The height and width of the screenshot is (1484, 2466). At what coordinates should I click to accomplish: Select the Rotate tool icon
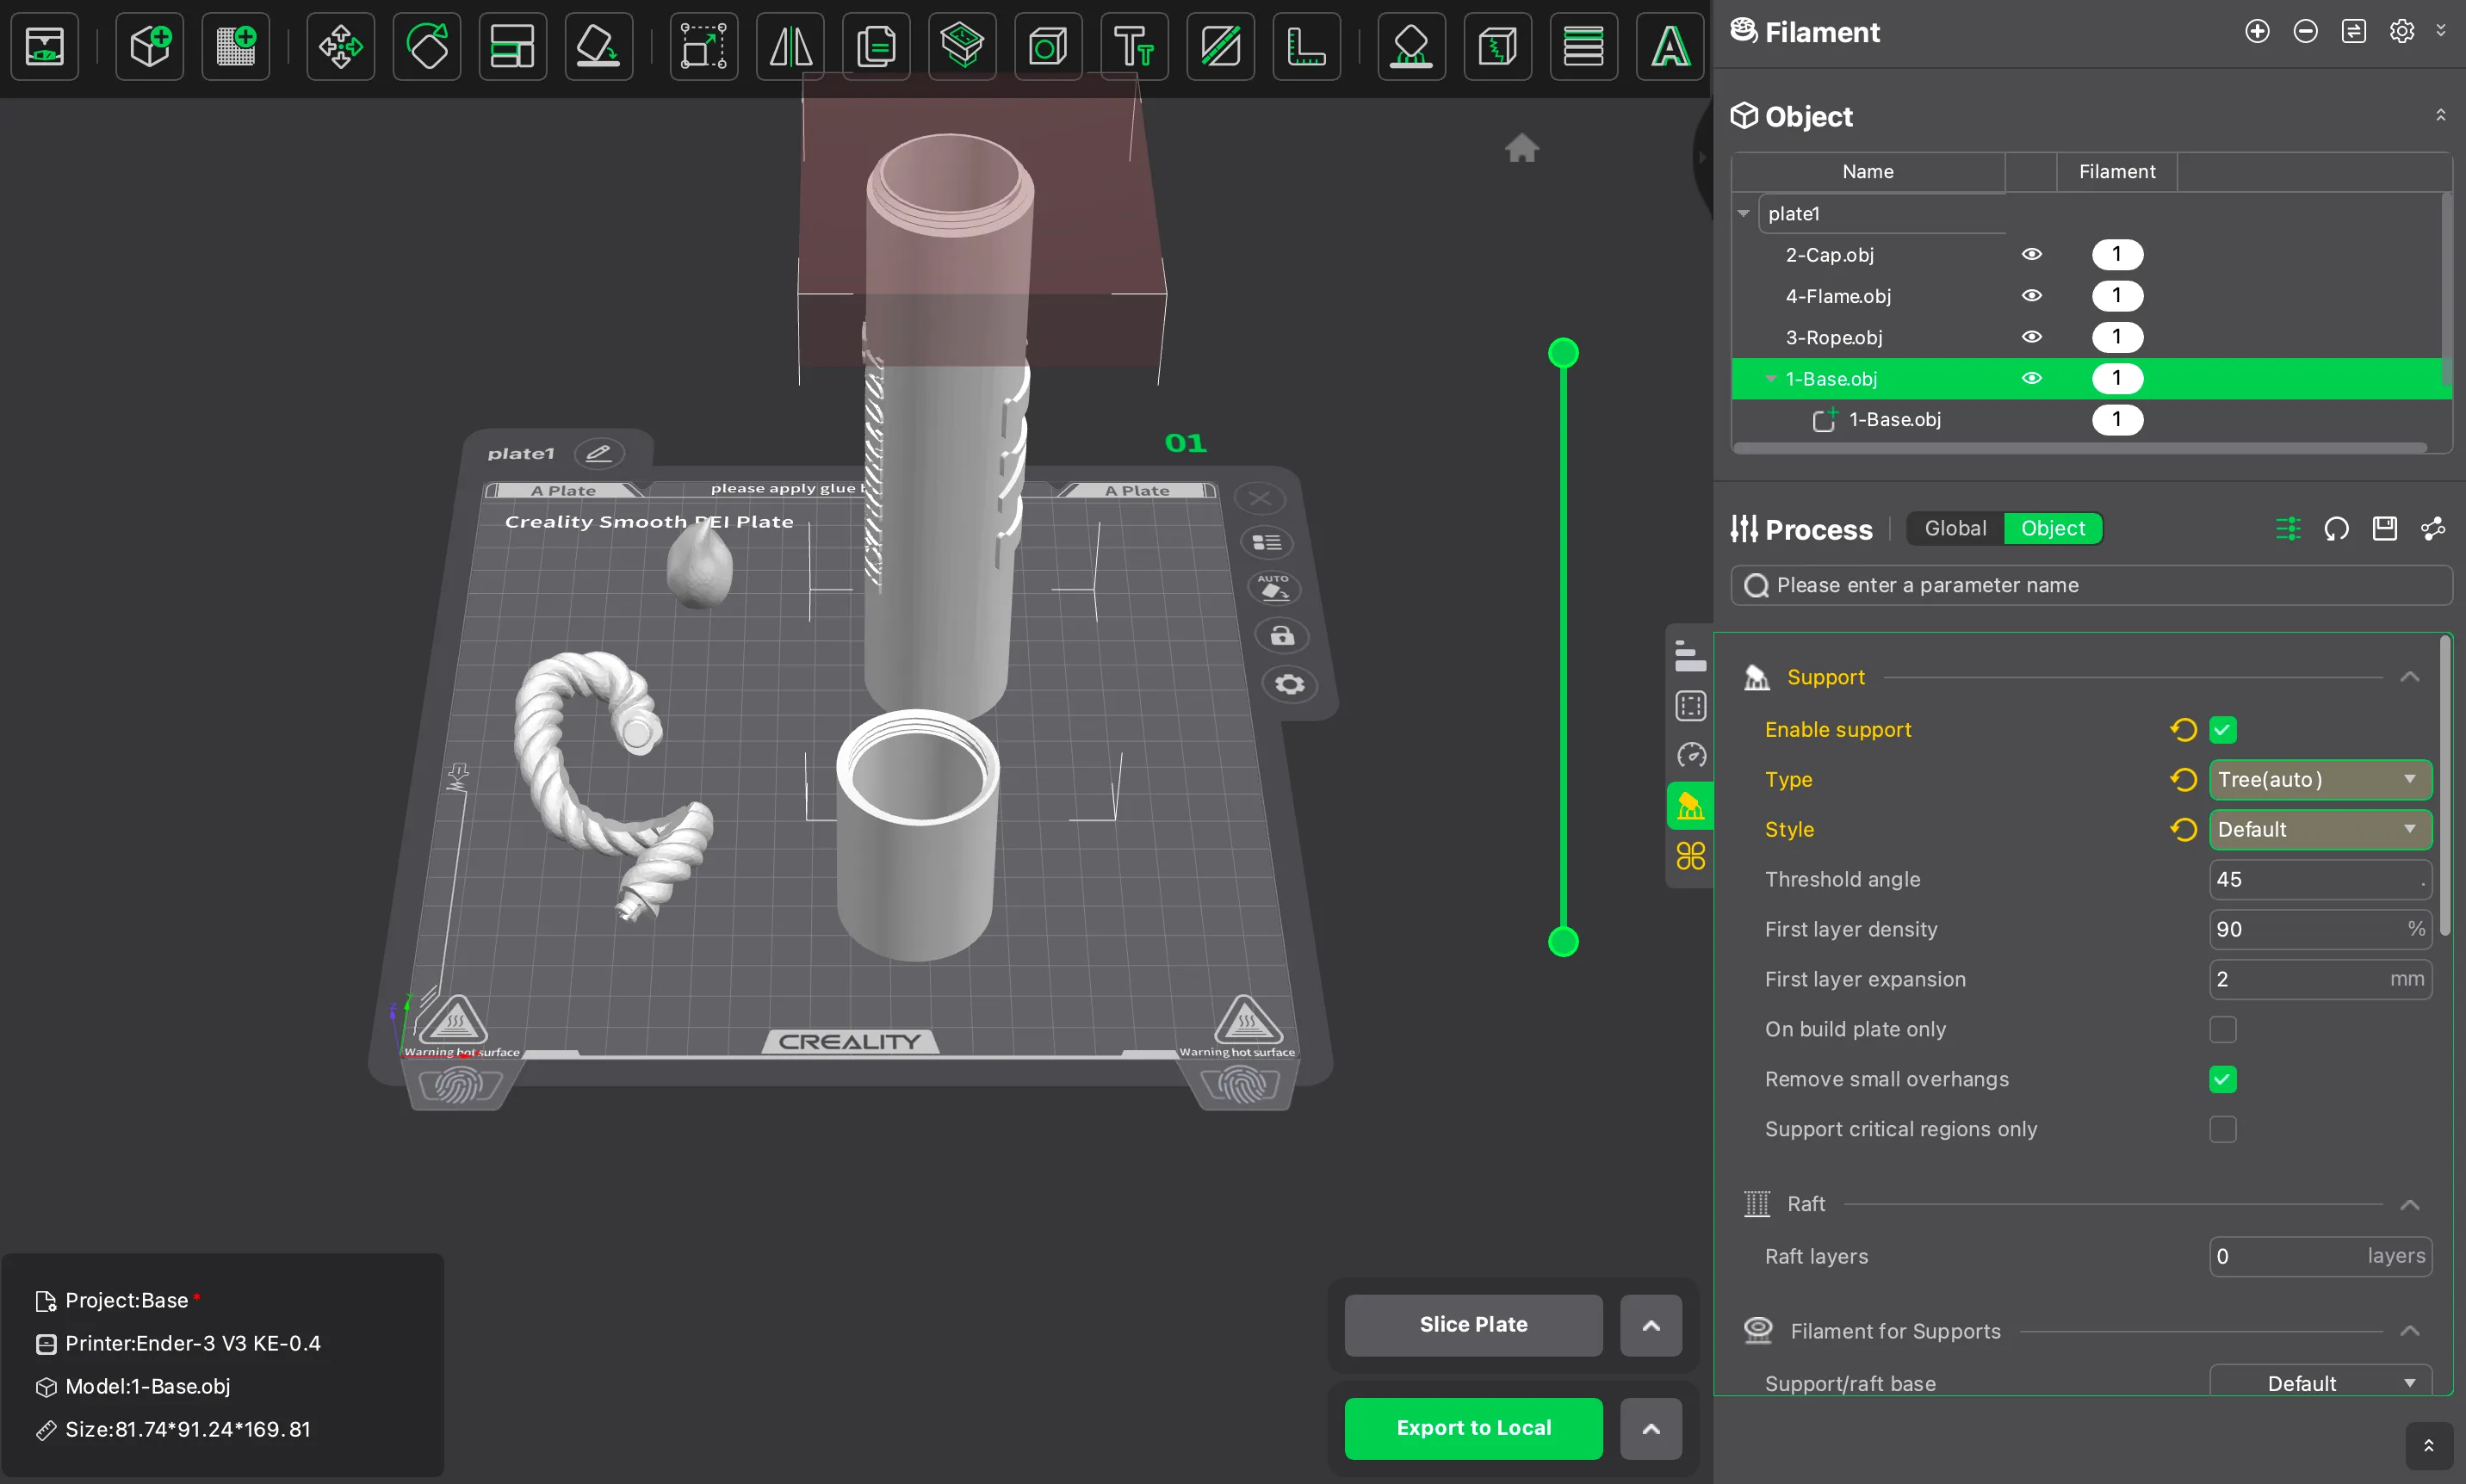click(427, 46)
